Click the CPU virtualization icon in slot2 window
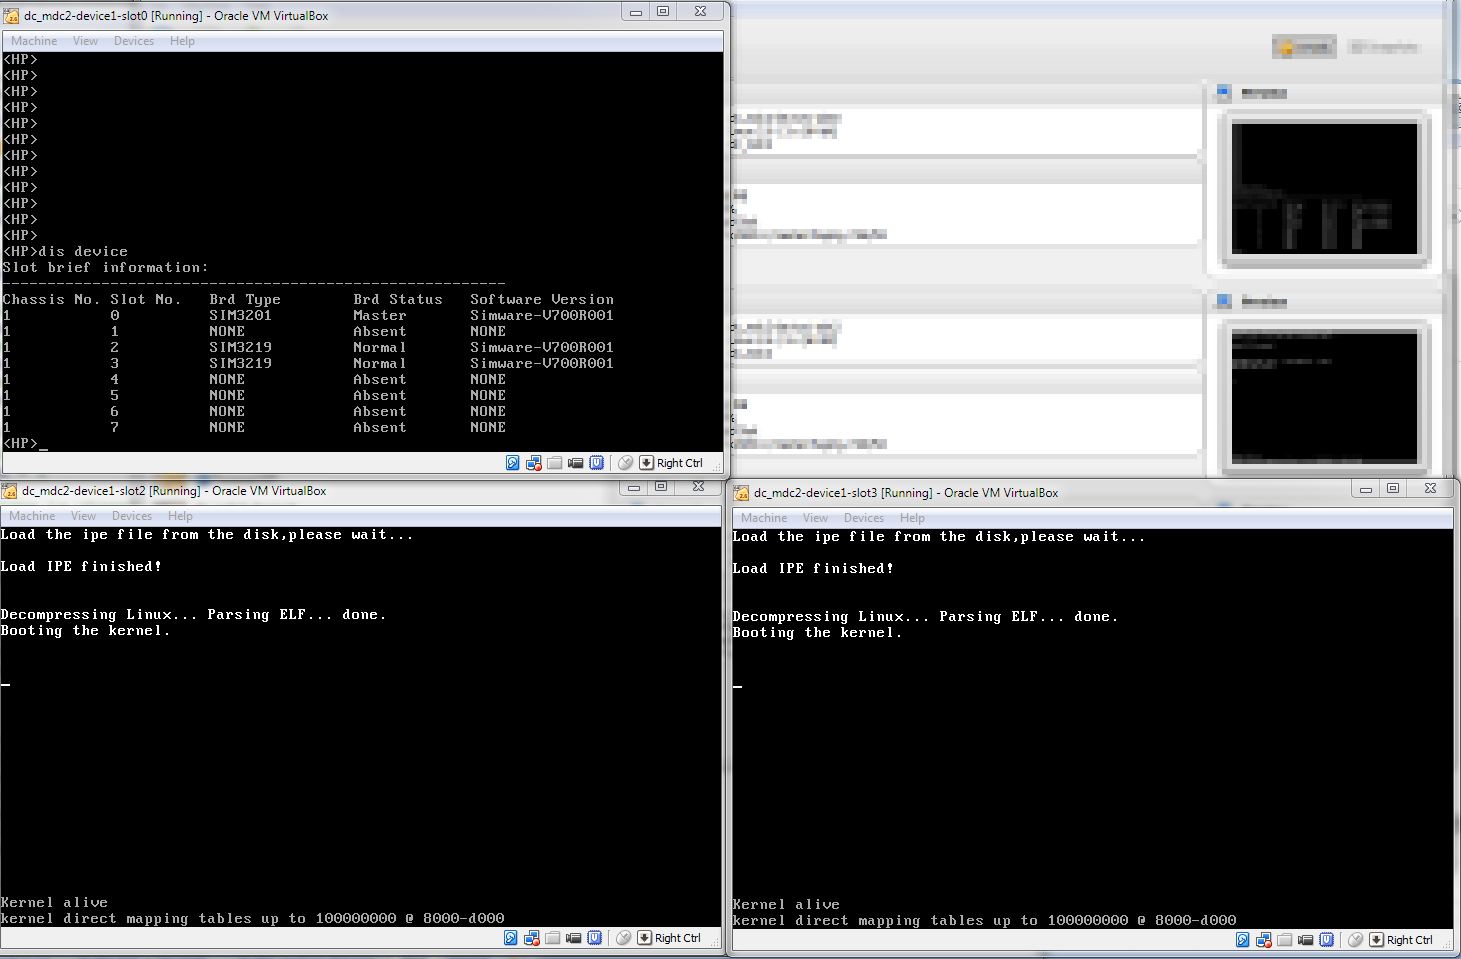 tap(595, 938)
